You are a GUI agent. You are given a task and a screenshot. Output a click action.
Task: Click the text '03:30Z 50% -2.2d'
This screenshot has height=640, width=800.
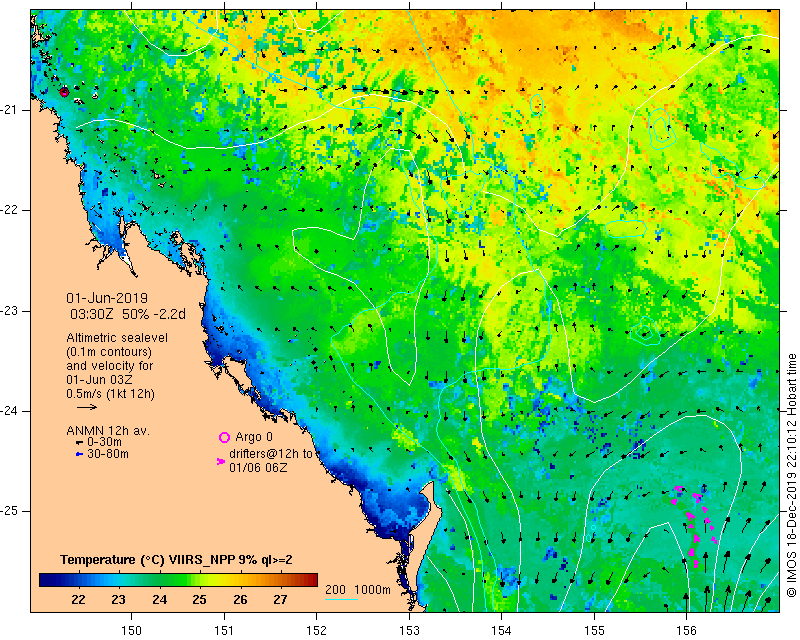pos(128,314)
